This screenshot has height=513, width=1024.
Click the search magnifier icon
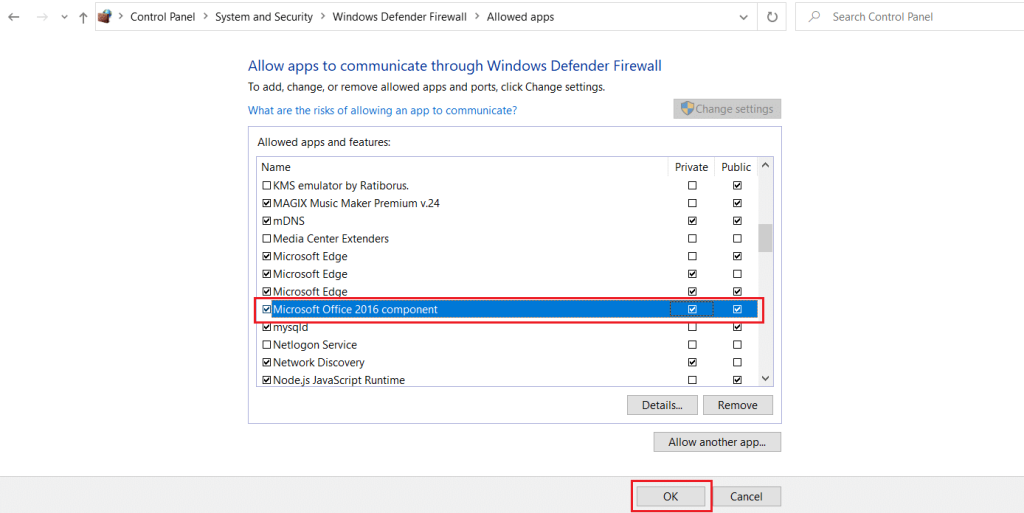coord(814,17)
